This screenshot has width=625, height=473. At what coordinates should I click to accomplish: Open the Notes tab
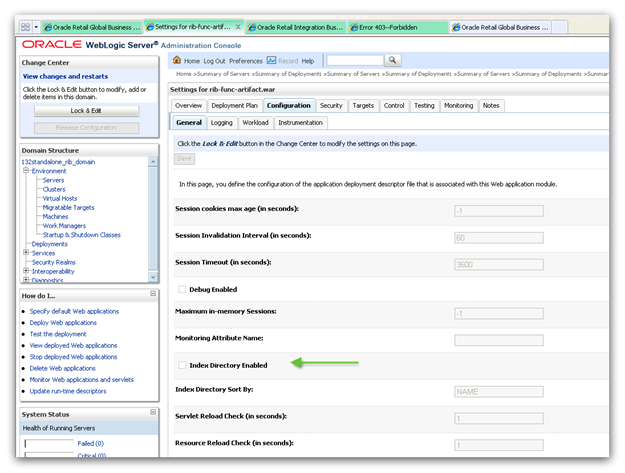pyautogui.click(x=491, y=106)
